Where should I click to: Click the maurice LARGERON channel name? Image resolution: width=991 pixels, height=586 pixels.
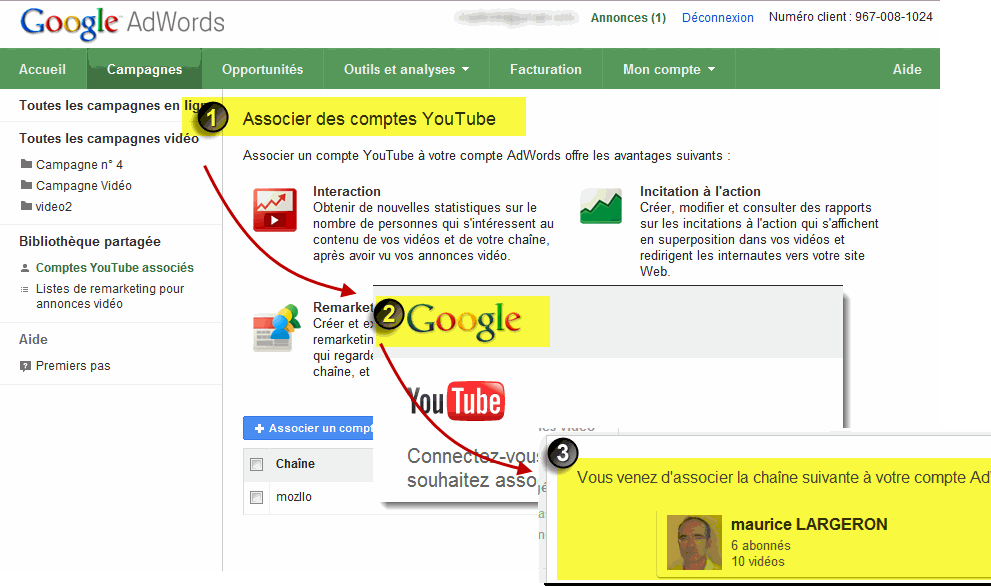809,524
